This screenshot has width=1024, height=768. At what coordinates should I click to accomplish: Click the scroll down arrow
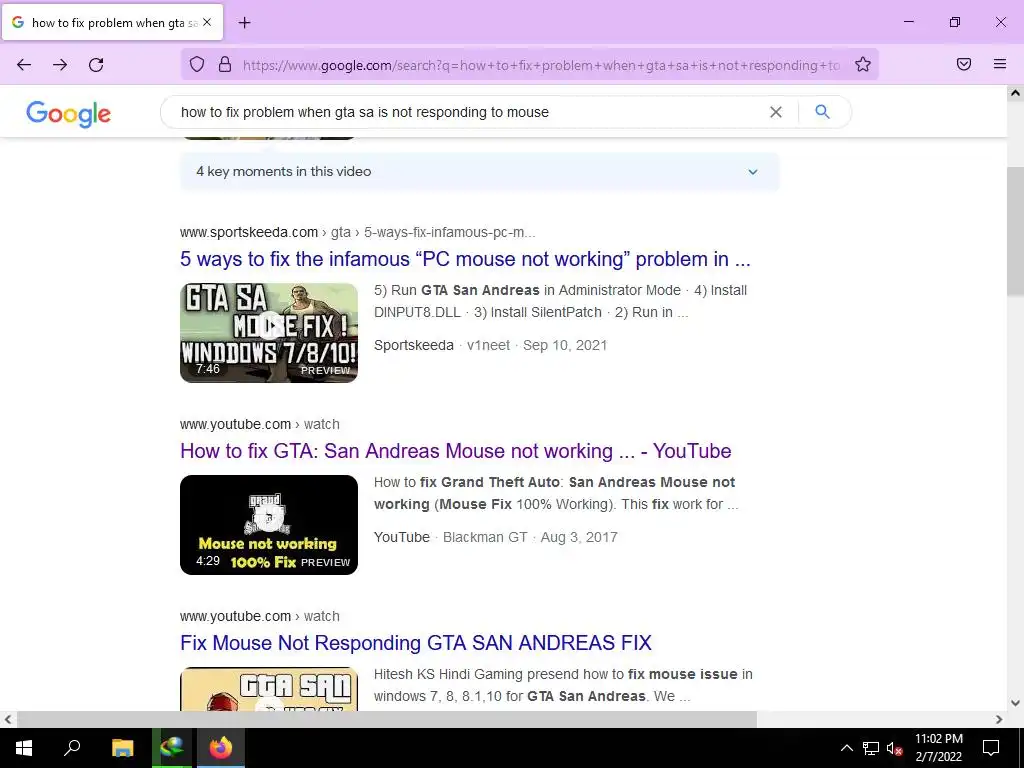1015,703
